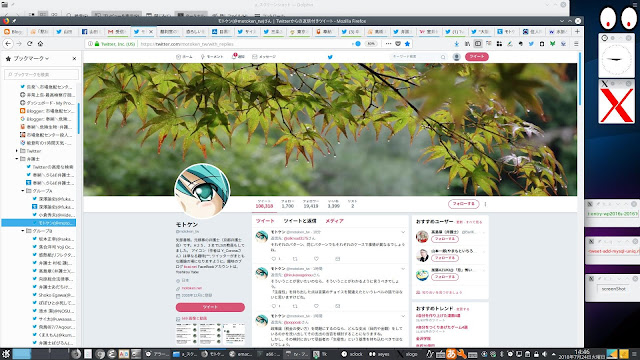The height and width of the screenshot is (360, 640).
Task: Open a new tab with plus button
Action: click(577, 31)
